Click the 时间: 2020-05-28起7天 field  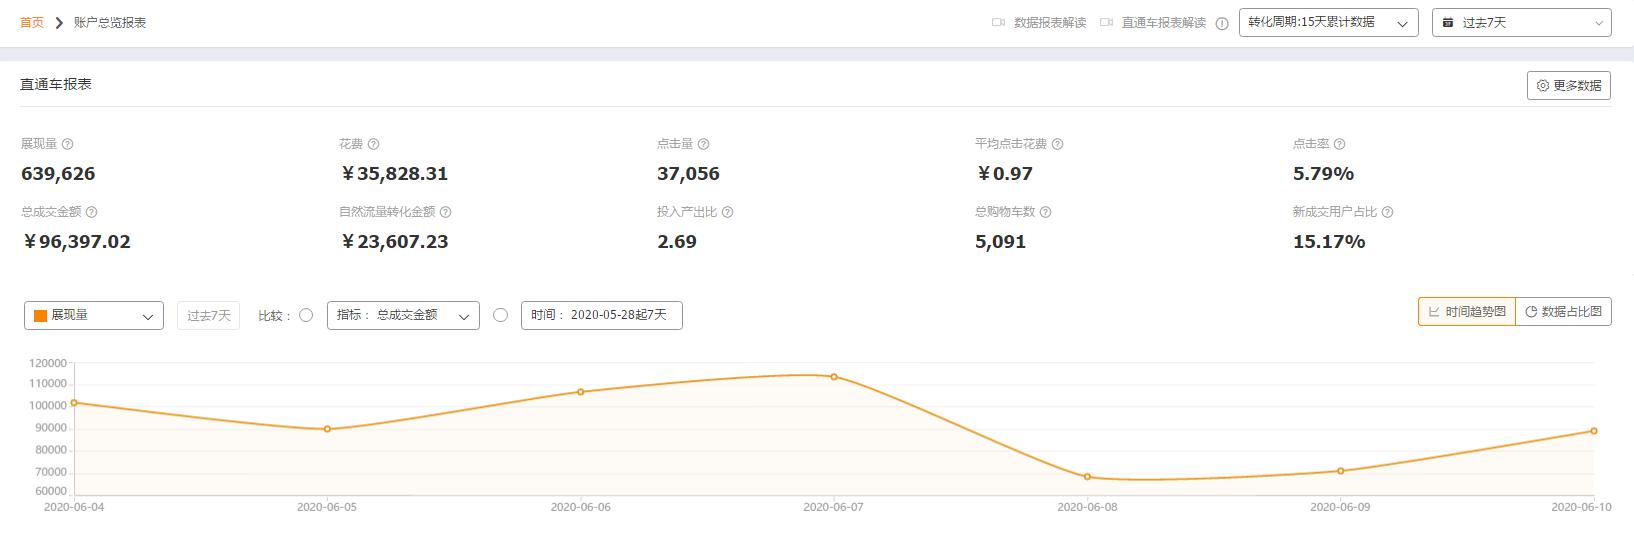(x=601, y=315)
